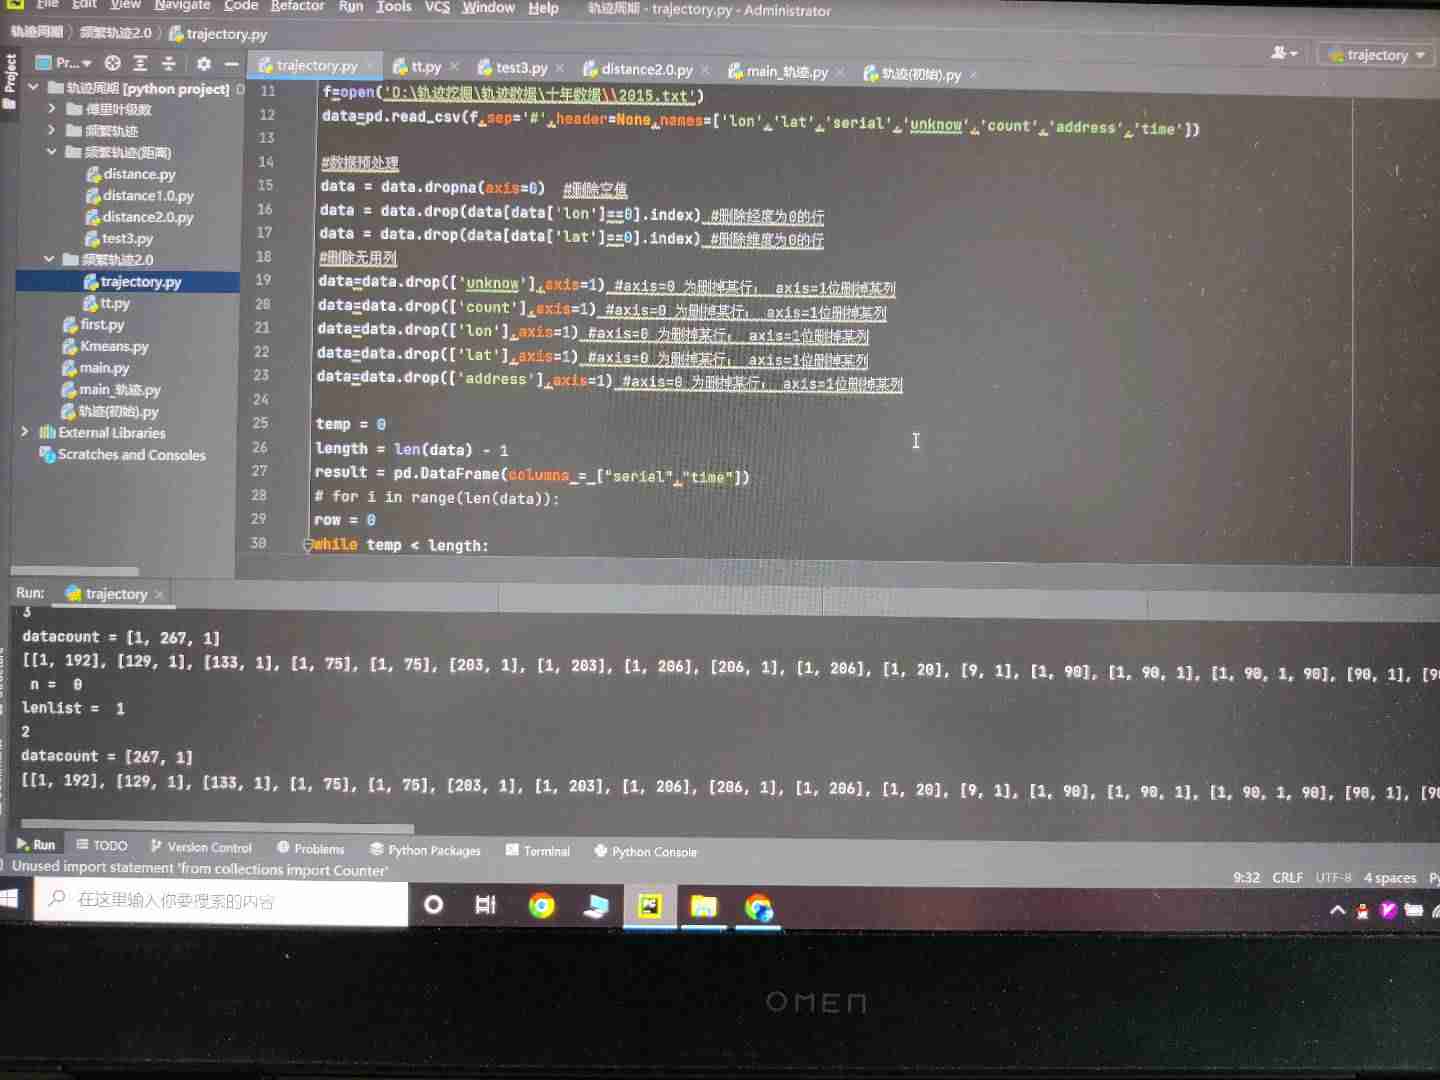This screenshot has height=1080, width=1440.
Task: Toggle code fold at the while loop line
Action: click(x=308, y=545)
